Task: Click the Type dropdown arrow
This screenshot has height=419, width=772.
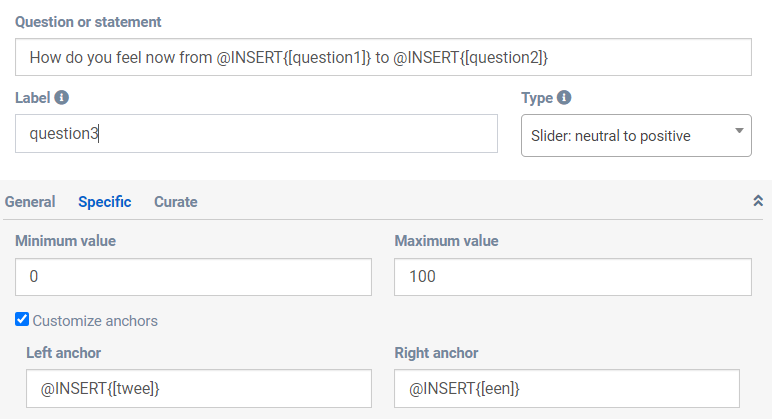Action: 739,131
